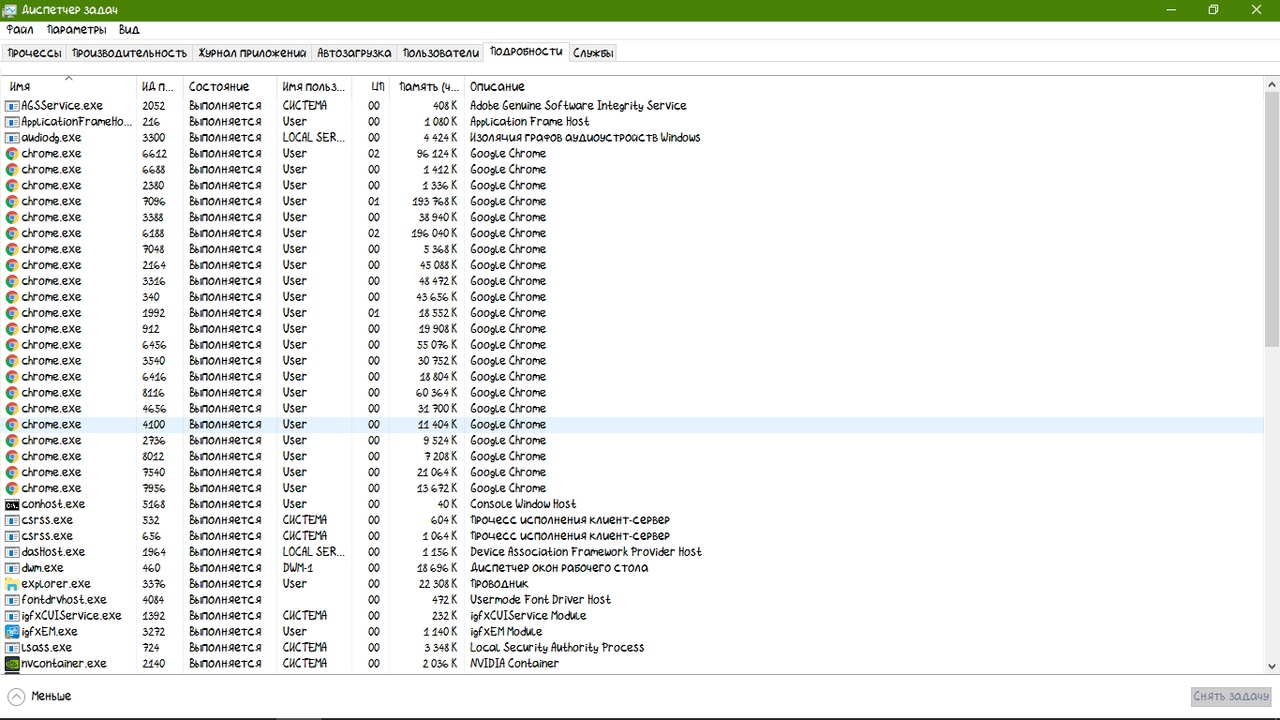Image resolution: width=1280 pixels, height=720 pixels.
Task: Click Chrome icon in PID 6612 row
Action: tap(12, 154)
